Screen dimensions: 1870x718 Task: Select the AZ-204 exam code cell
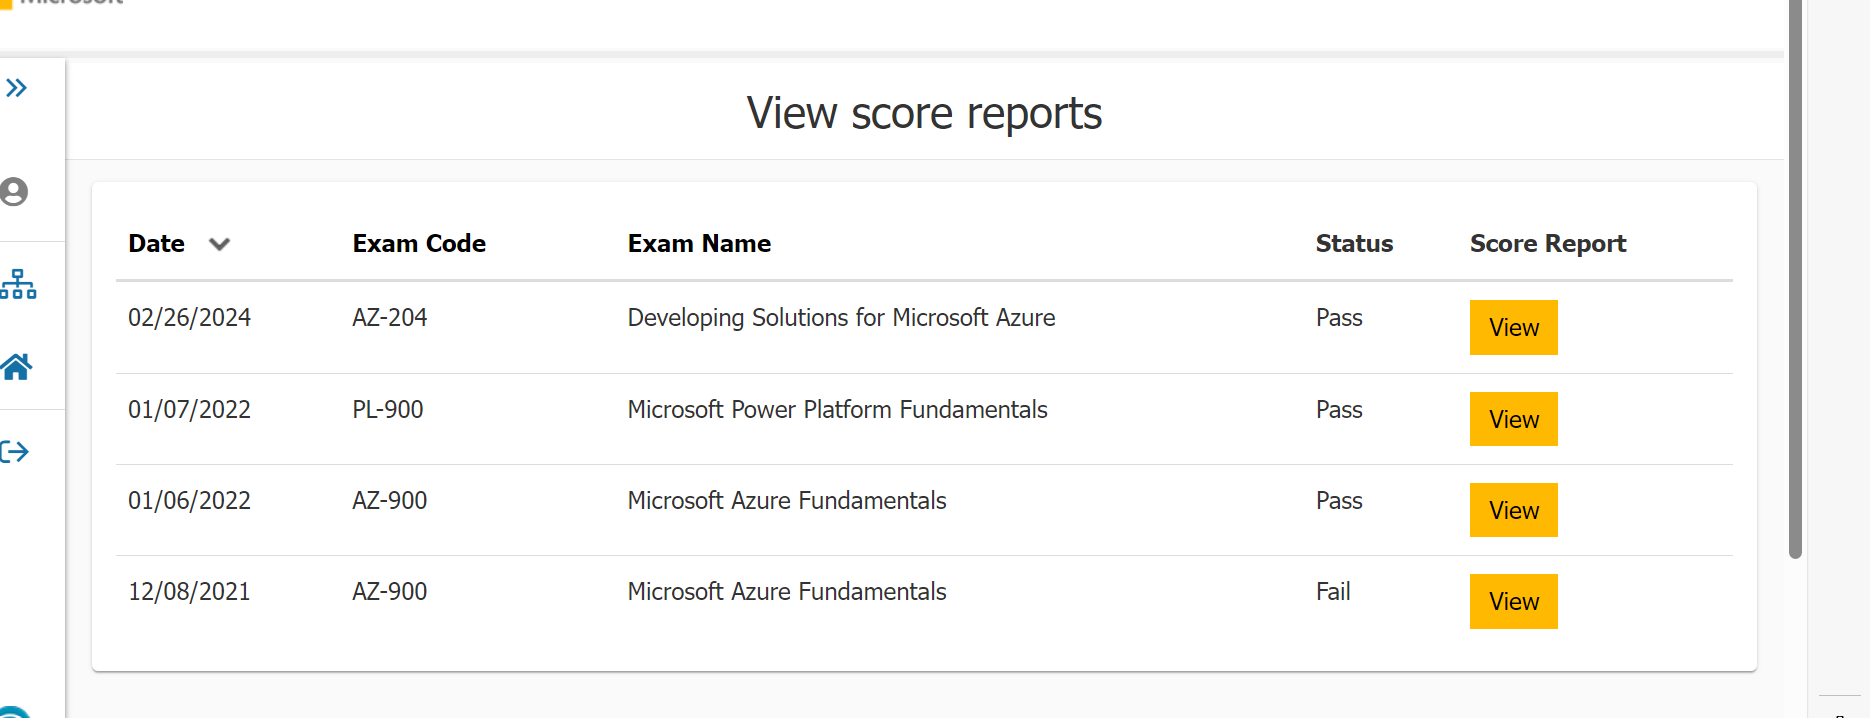click(389, 317)
